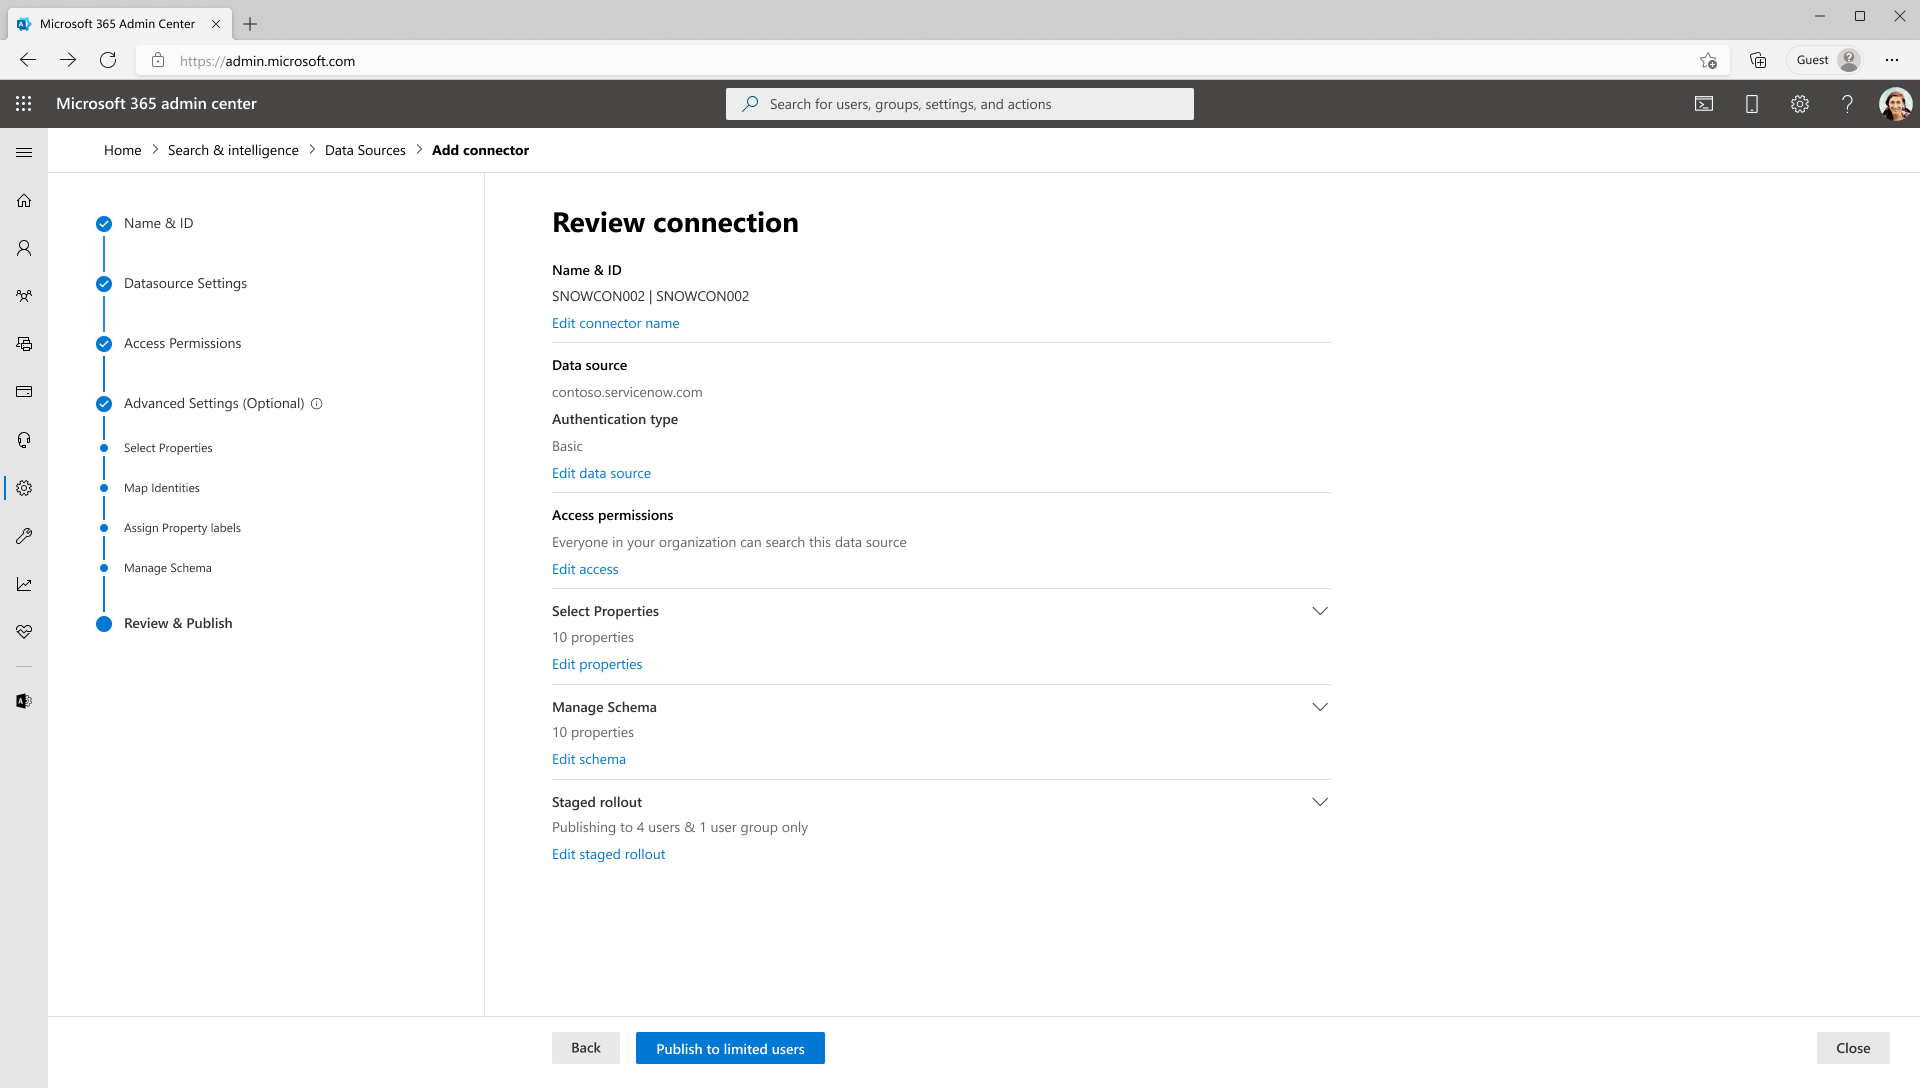
Task: Publish to limited users button
Action: pos(730,1048)
